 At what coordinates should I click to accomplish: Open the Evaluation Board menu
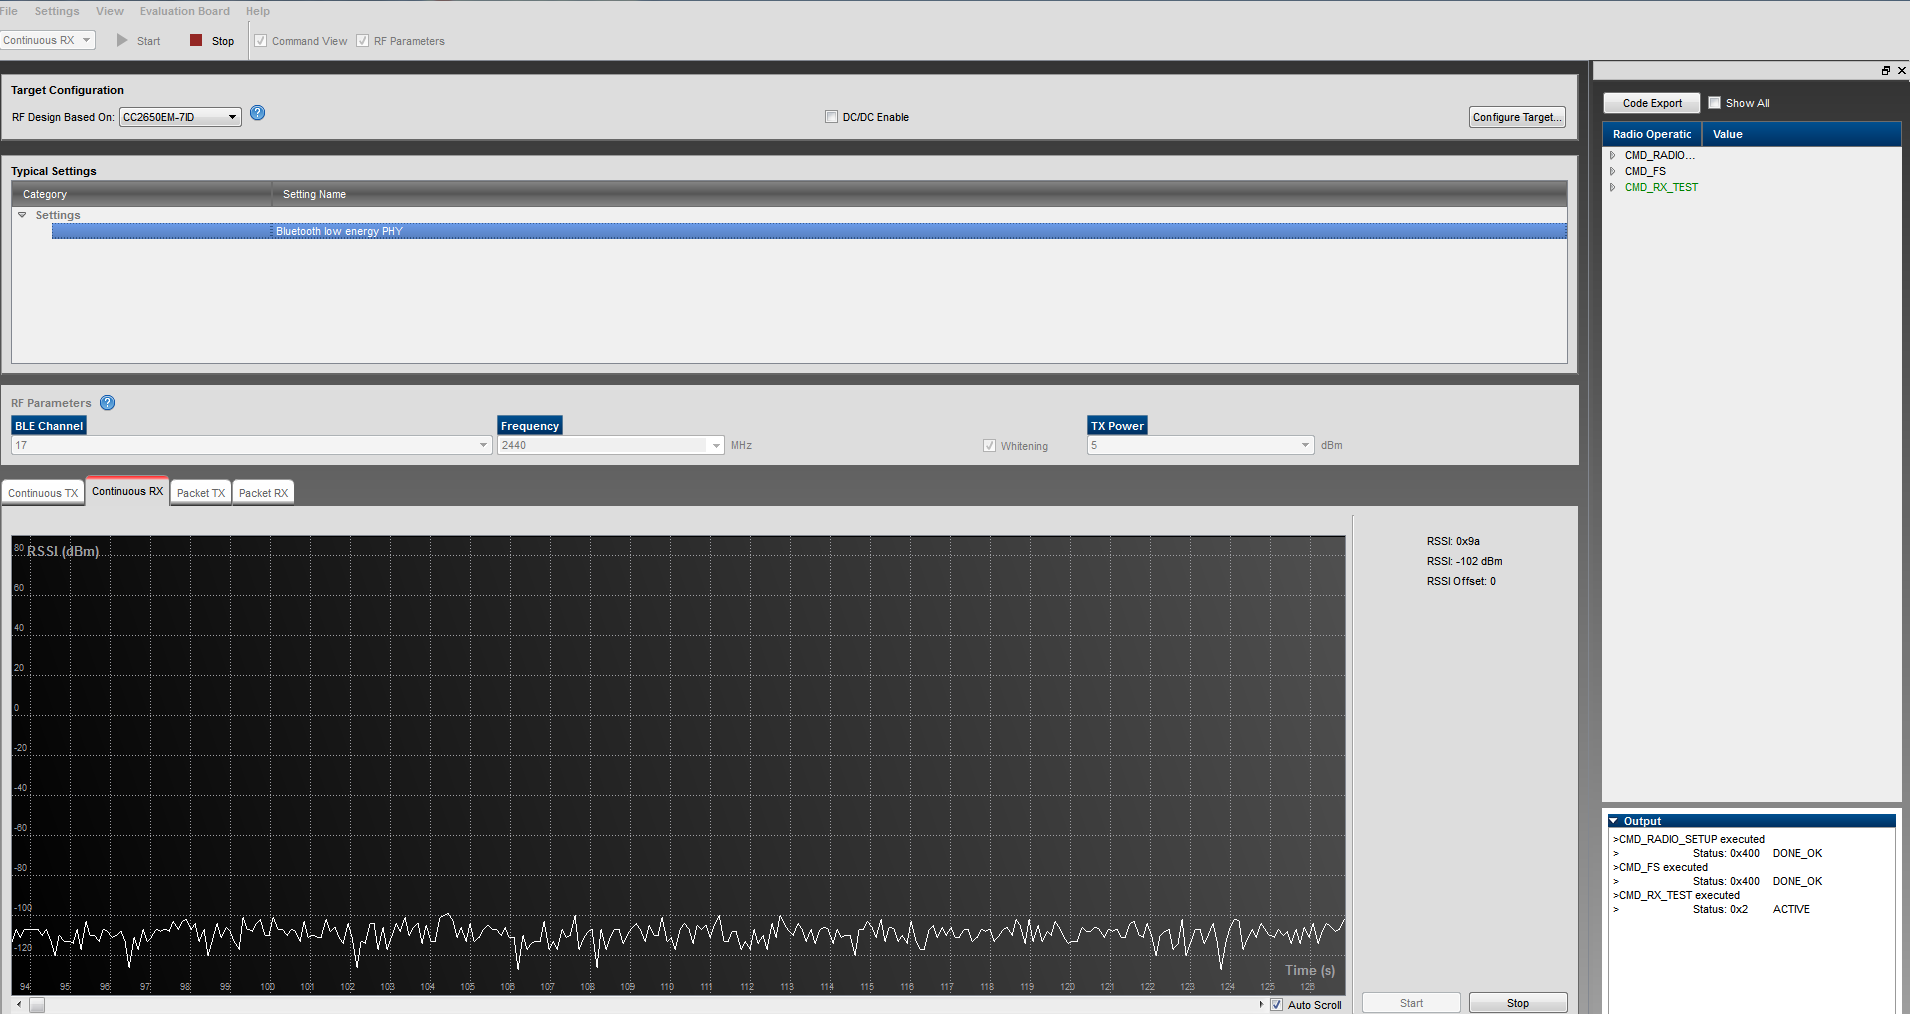pos(185,11)
